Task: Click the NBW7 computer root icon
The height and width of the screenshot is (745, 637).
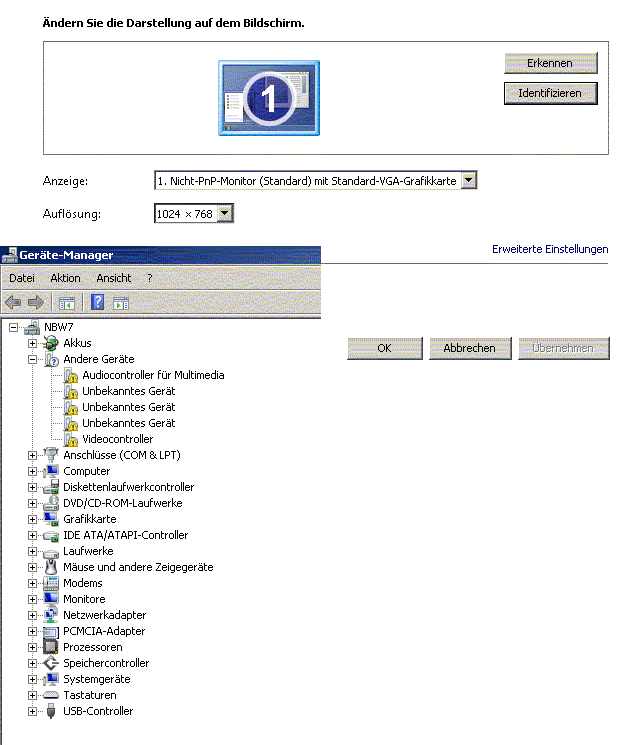Action: click(32, 327)
